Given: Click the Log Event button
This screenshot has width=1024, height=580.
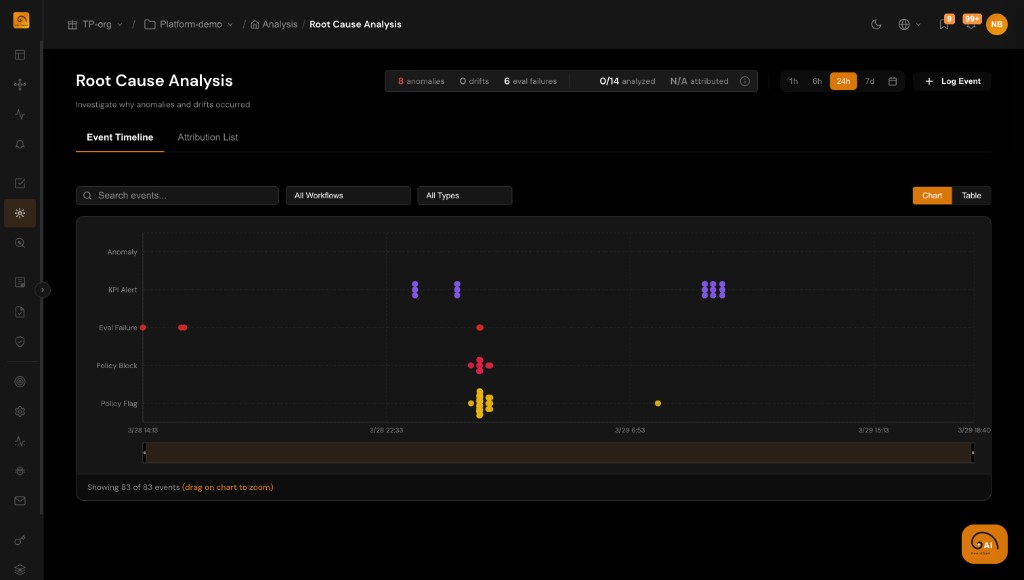Looking at the screenshot, I should tap(951, 81).
